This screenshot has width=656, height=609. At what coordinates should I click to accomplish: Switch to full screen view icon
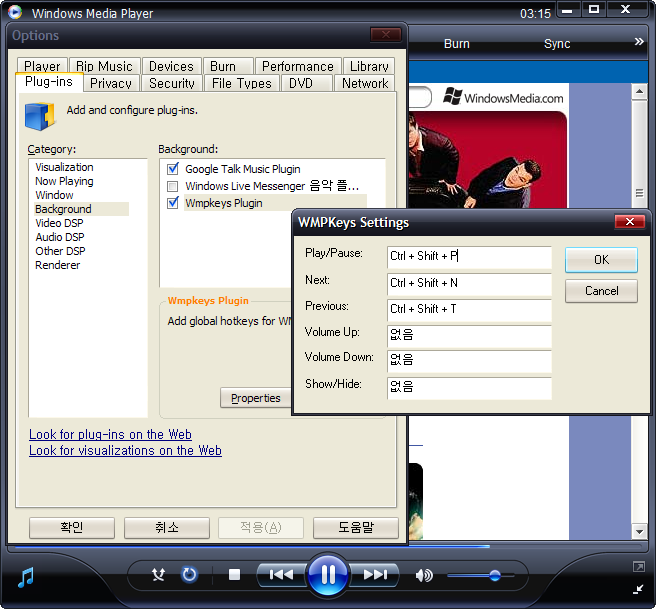click(639, 567)
